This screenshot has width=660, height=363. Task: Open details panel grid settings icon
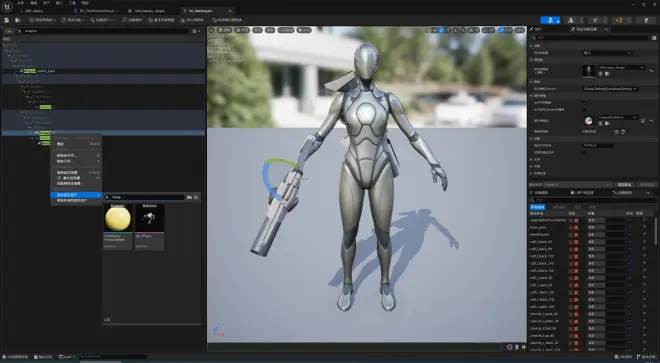pos(654,38)
